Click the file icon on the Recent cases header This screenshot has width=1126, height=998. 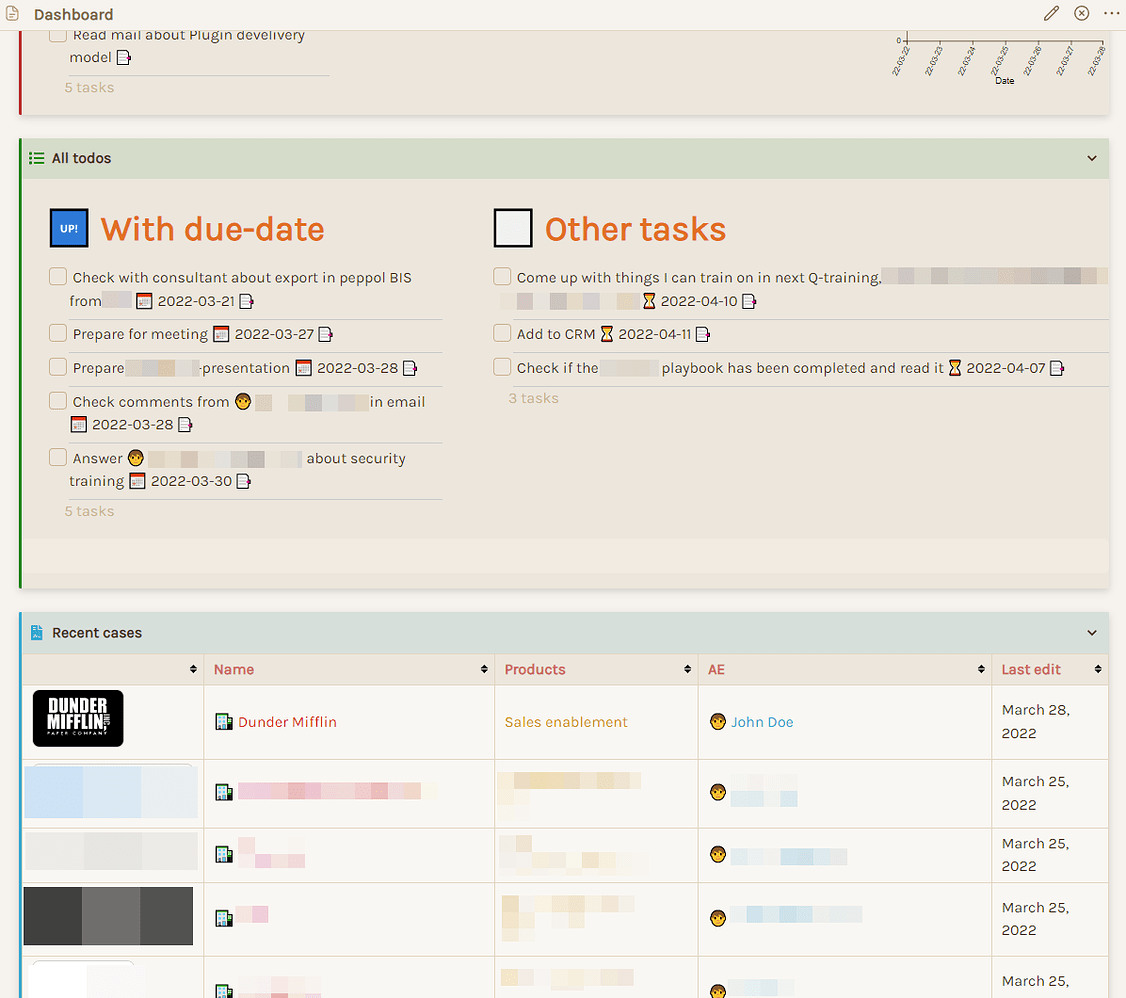[36, 633]
